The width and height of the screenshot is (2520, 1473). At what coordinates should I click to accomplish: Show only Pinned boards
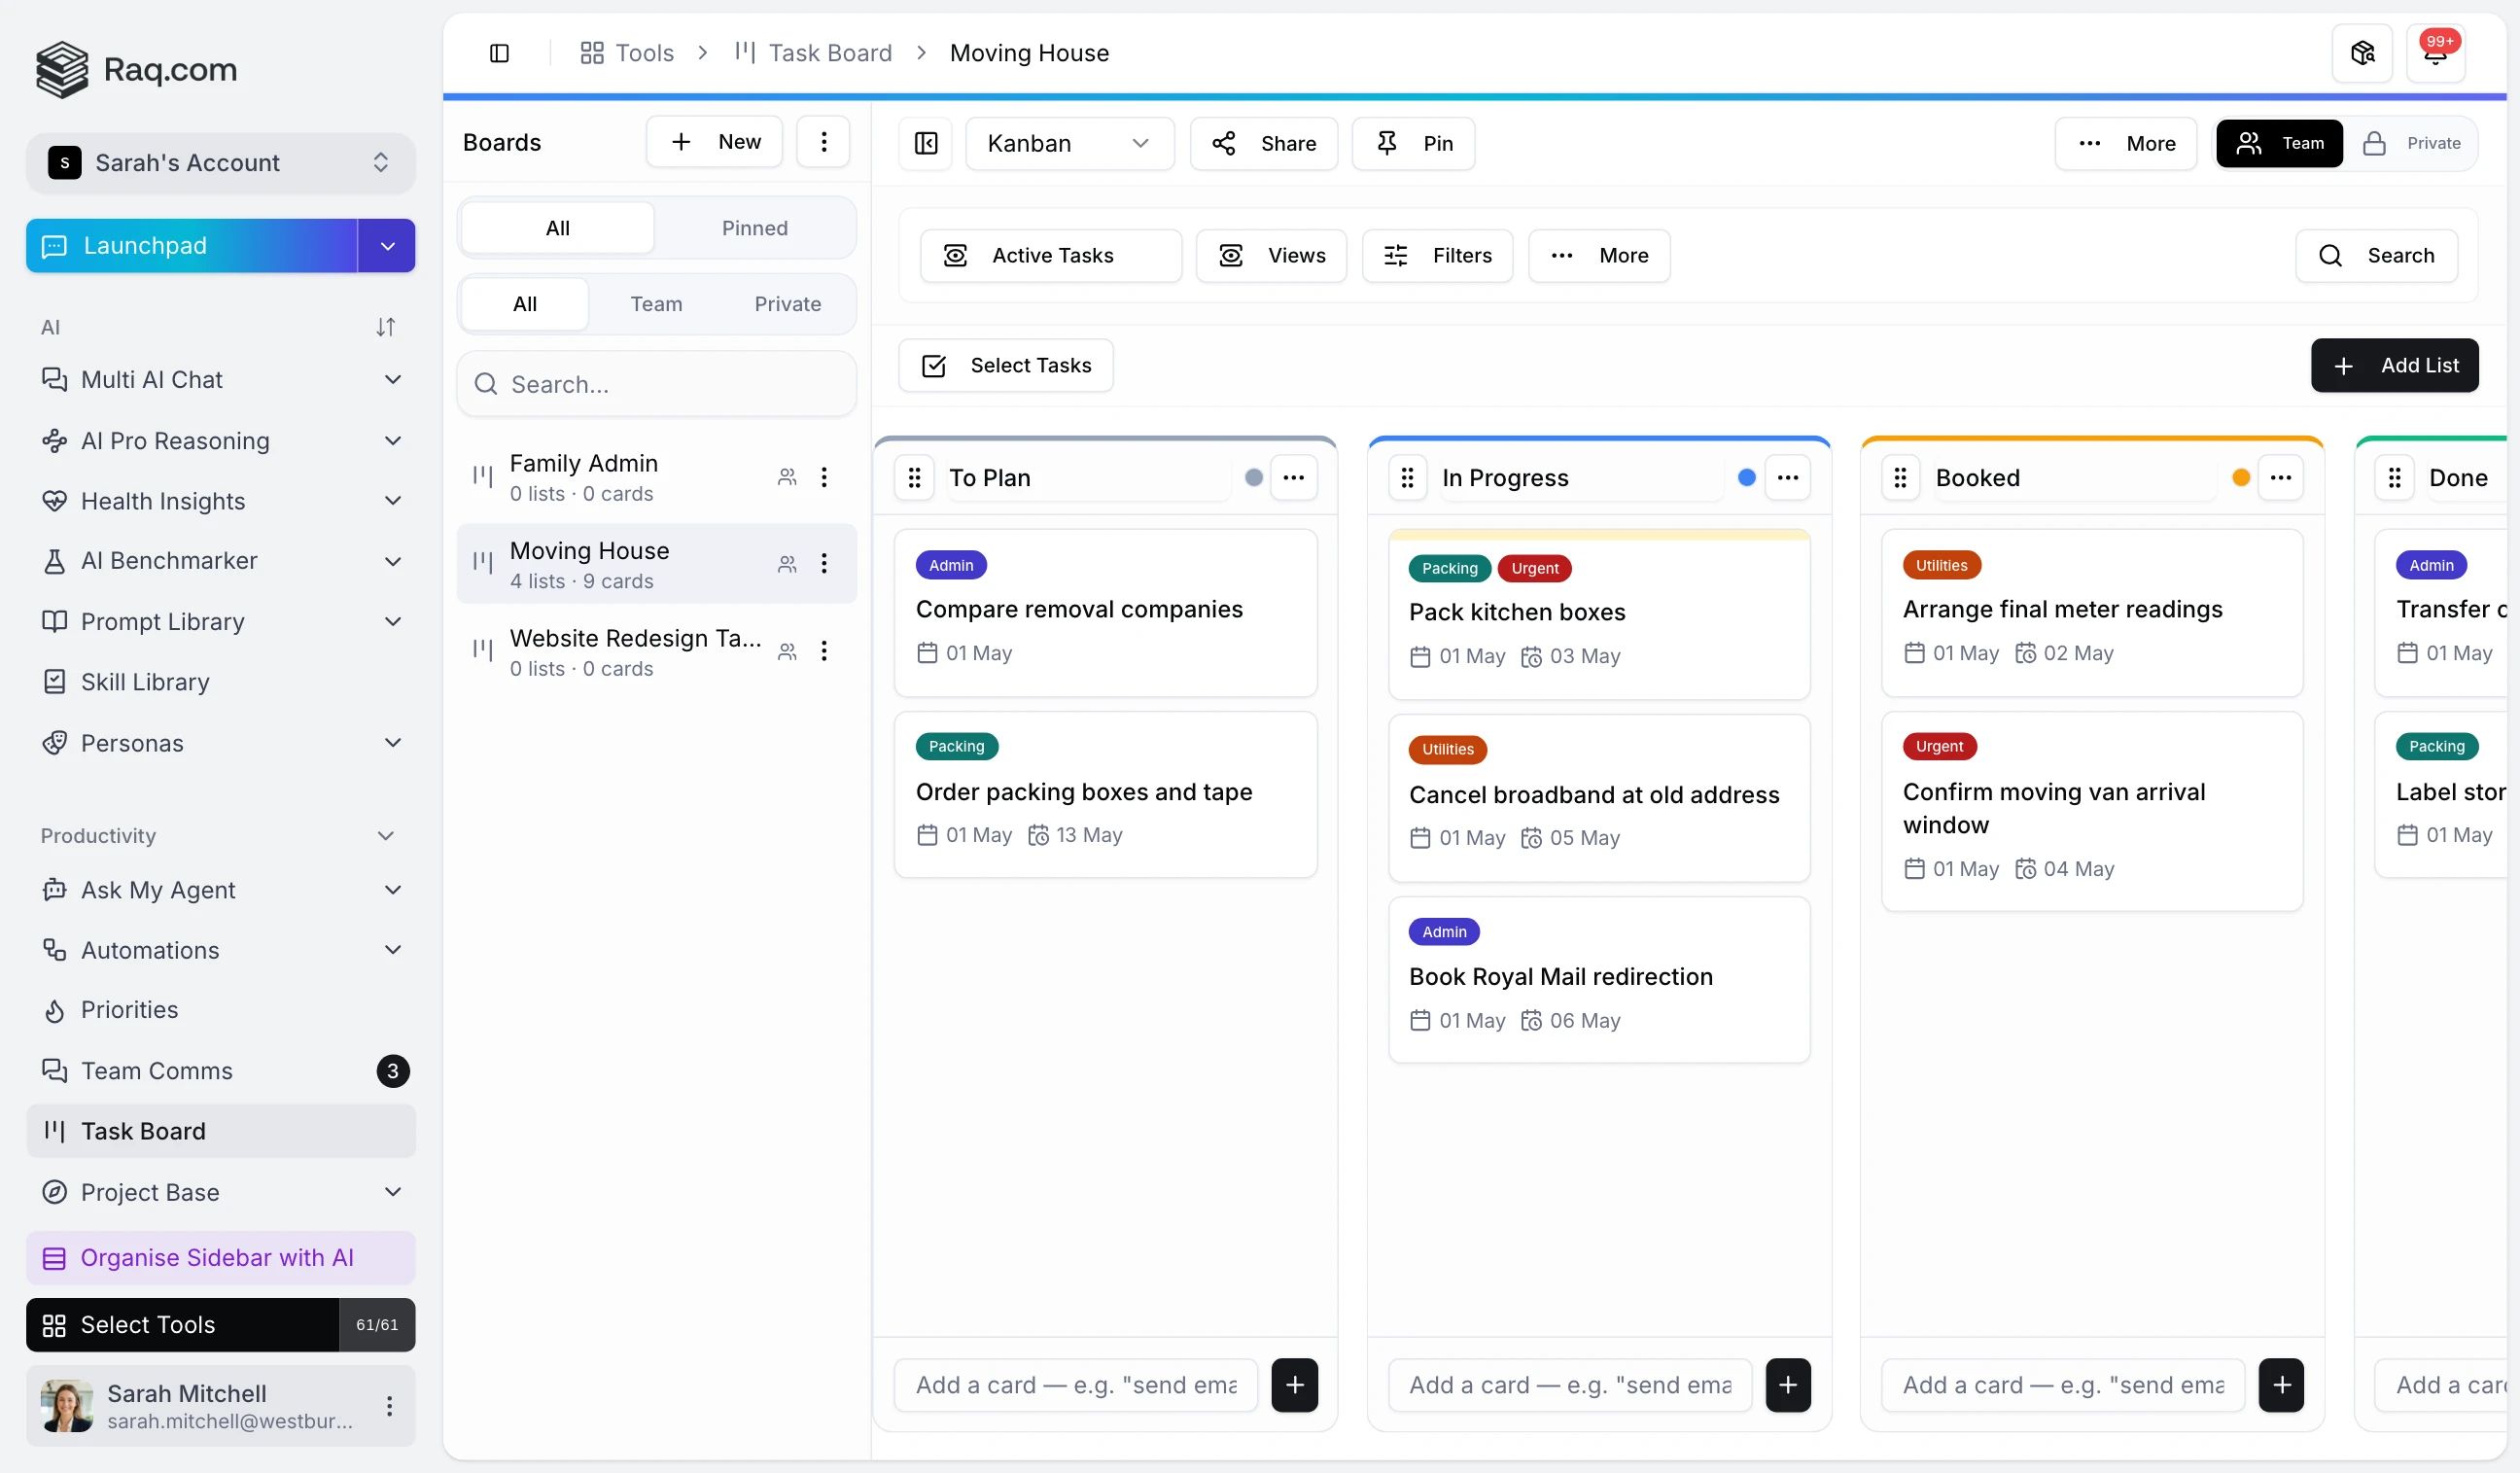[x=754, y=228]
